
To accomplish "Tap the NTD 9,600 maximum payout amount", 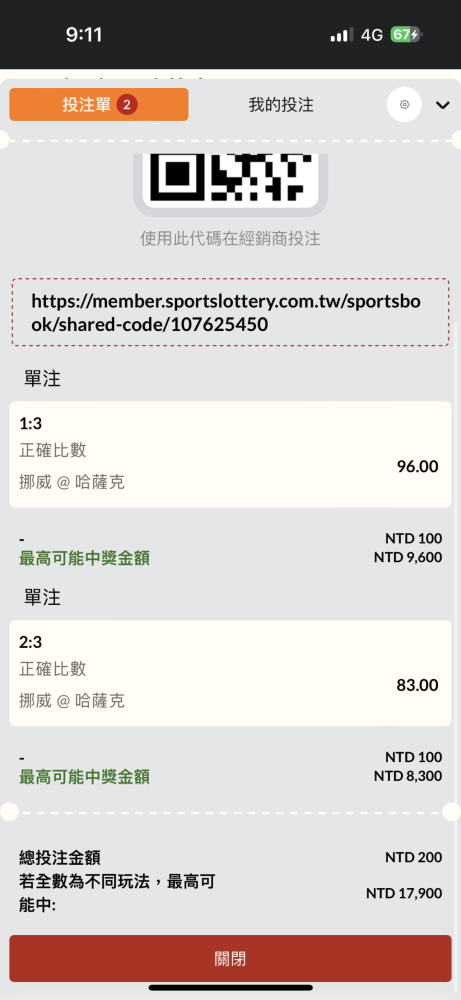I will 407,557.
